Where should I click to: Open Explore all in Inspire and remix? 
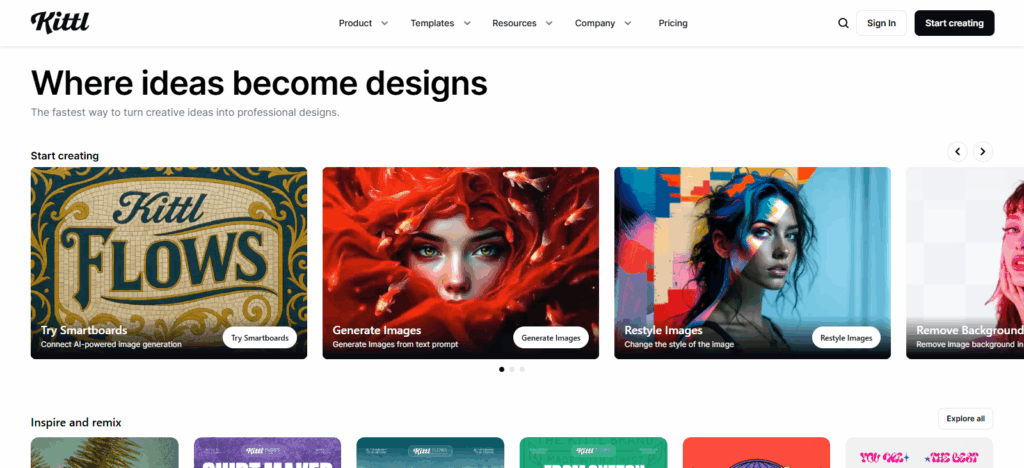pos(965,418)
